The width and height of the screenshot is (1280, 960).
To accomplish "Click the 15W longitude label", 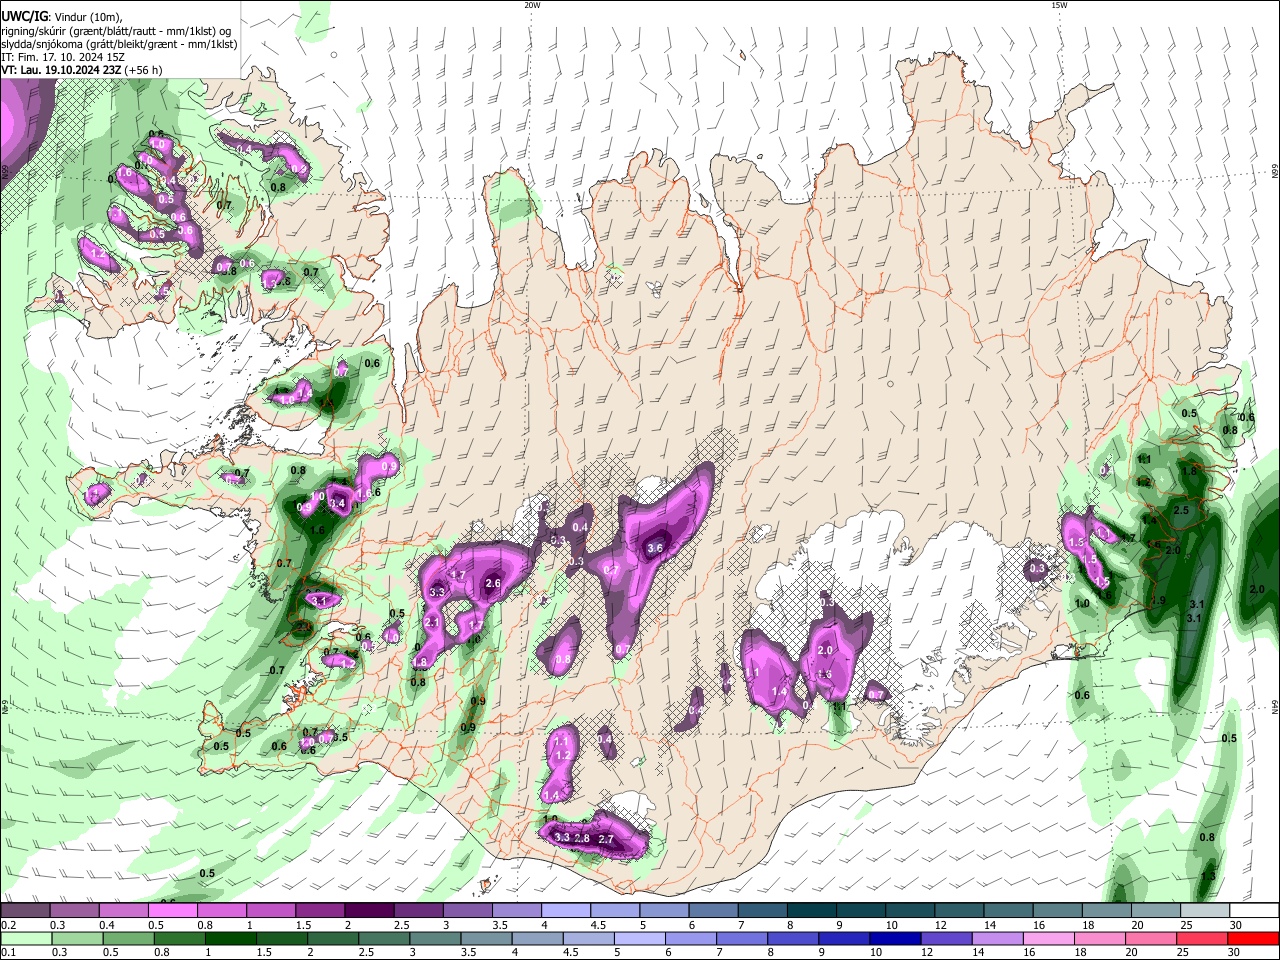I will [1059, 5].
